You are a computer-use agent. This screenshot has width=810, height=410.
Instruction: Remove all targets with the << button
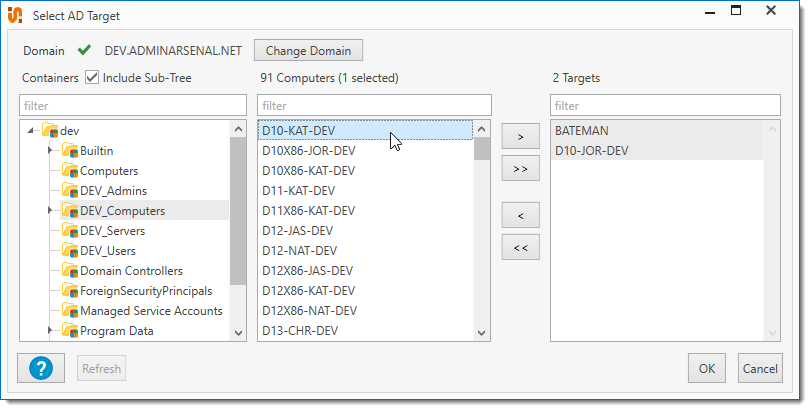520,248
